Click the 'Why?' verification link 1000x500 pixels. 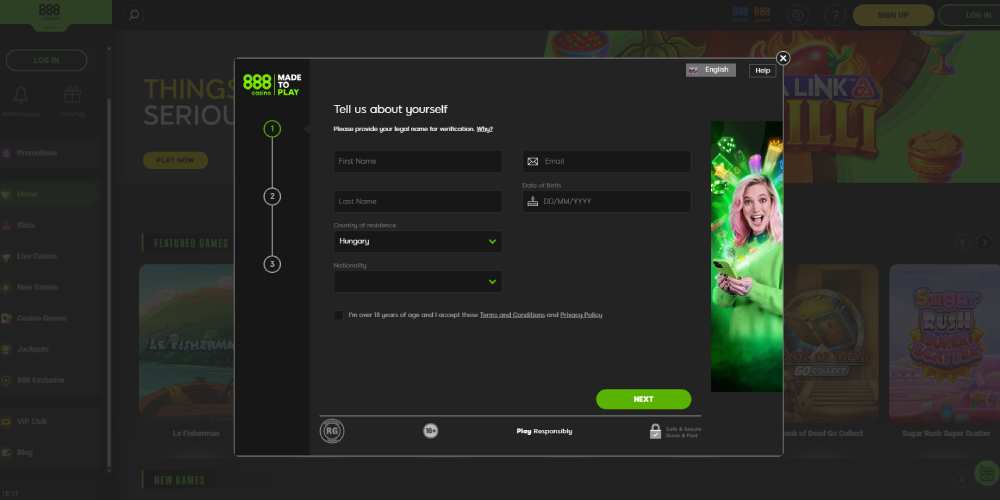(485, 129)
